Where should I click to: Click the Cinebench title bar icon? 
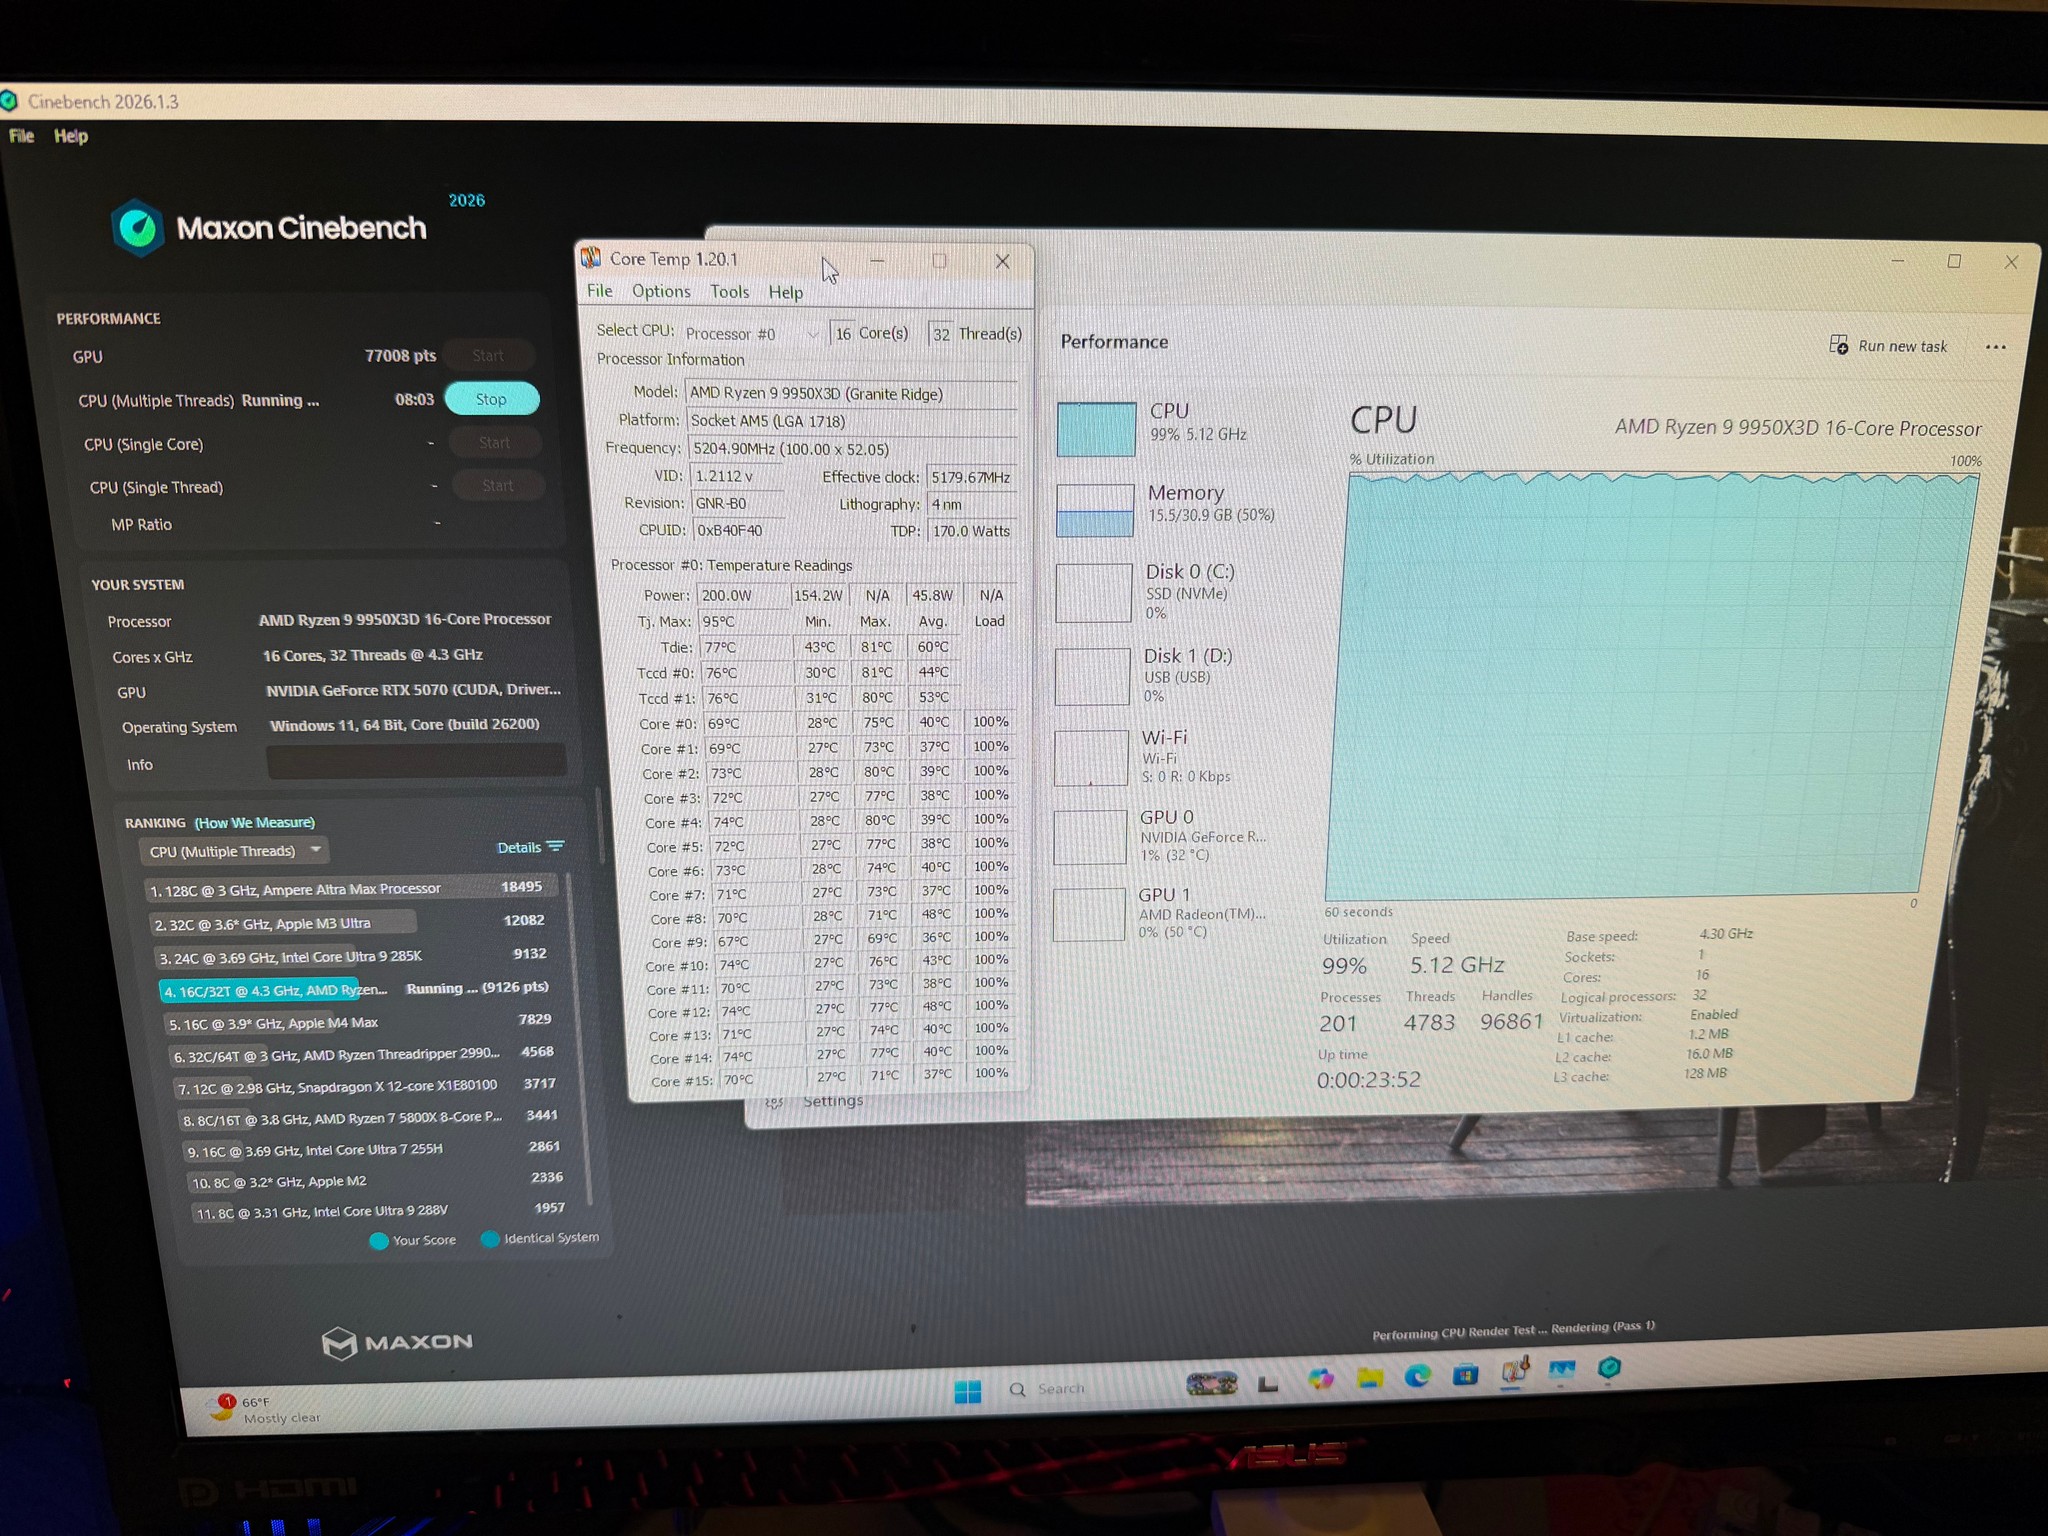pyautogui.click(x=10, y=100)
